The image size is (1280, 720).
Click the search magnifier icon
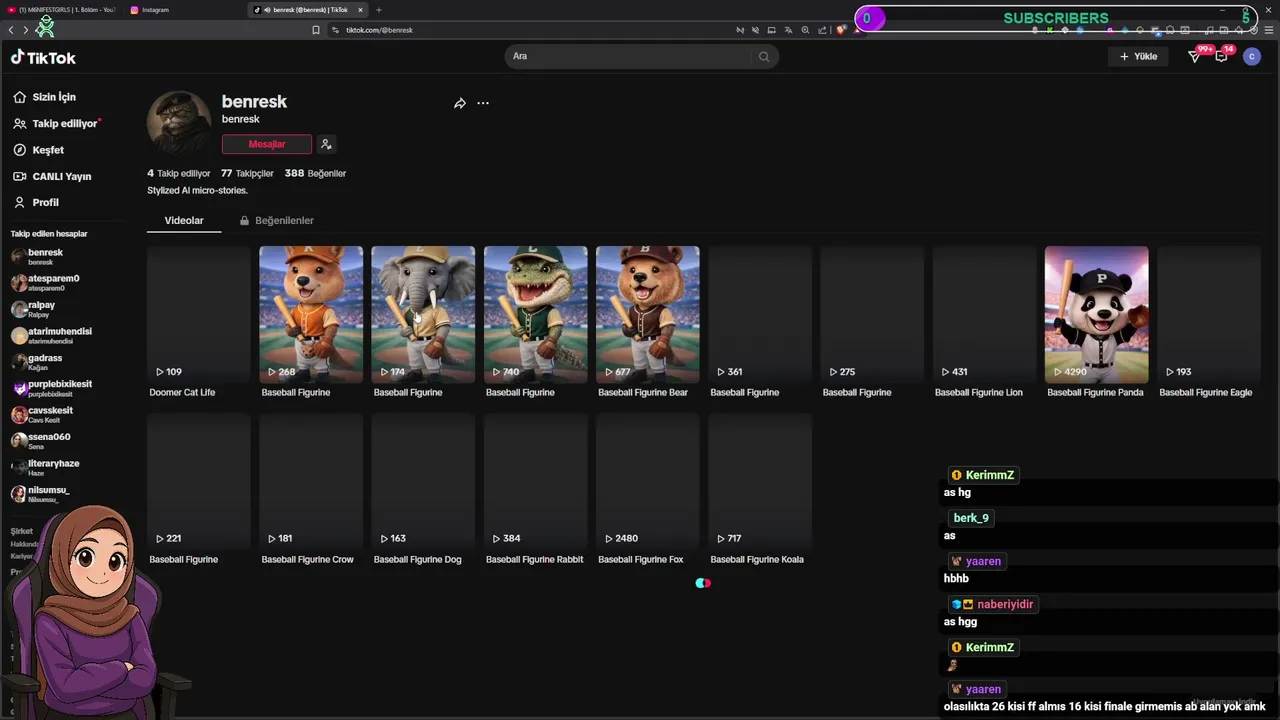pos(764,56)
